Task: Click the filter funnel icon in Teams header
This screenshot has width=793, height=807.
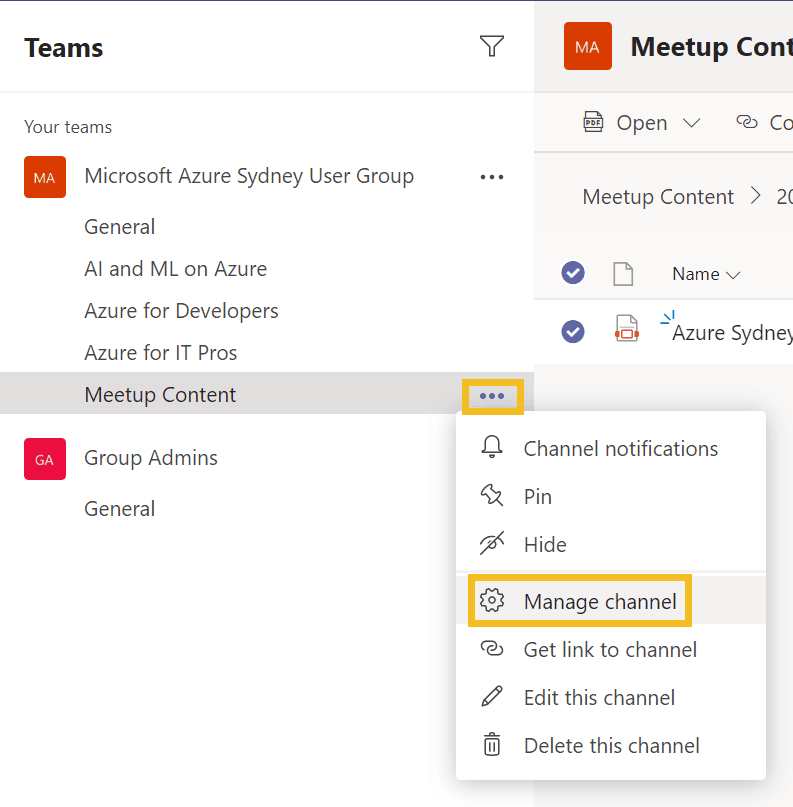Action: [x=491, y=46]
